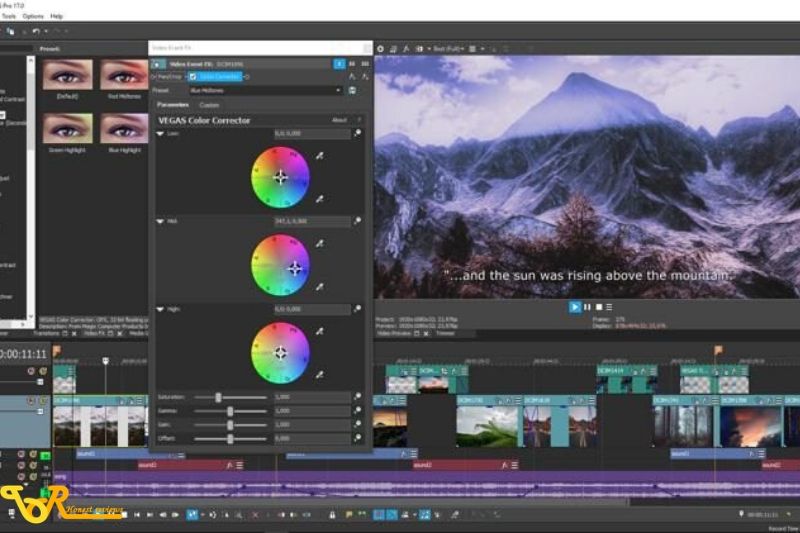Animate the High color wheel parameter

358,309
